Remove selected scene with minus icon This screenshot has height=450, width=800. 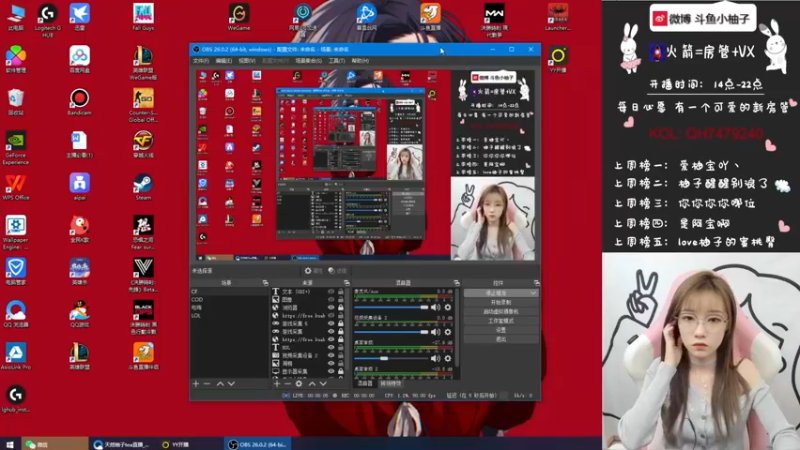pos(207,383)
